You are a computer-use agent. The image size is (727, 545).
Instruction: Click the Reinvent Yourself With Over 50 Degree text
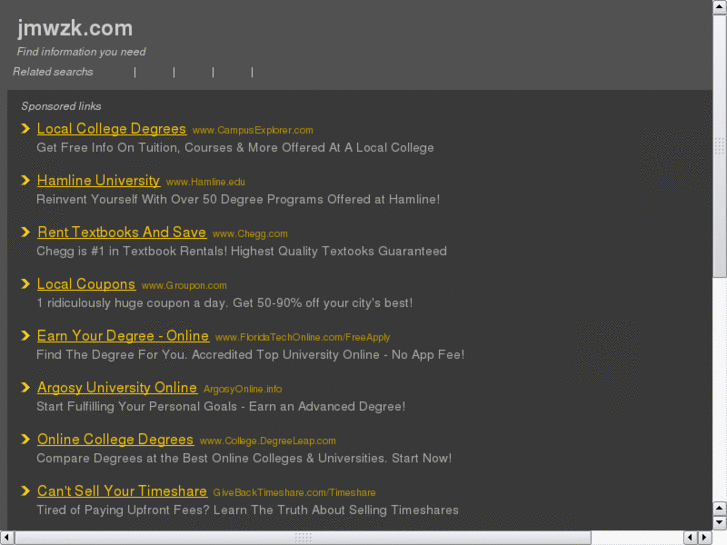[238, 199]
